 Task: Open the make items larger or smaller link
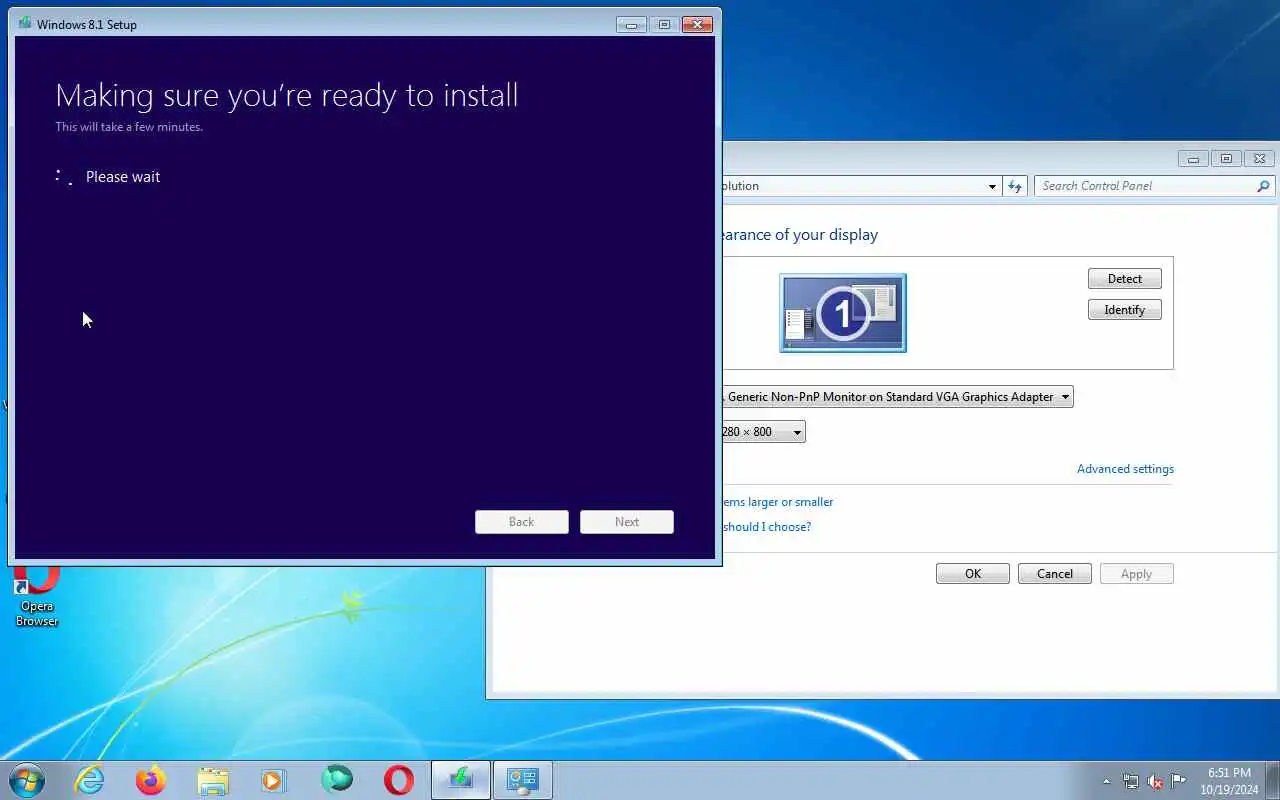point(777,502)
